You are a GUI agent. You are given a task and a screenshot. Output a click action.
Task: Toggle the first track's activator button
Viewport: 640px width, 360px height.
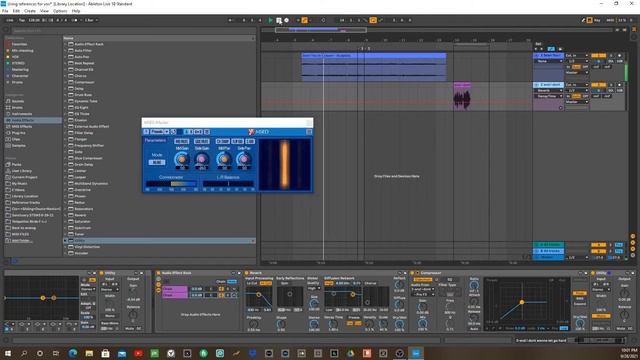click(x=598, y=56)
